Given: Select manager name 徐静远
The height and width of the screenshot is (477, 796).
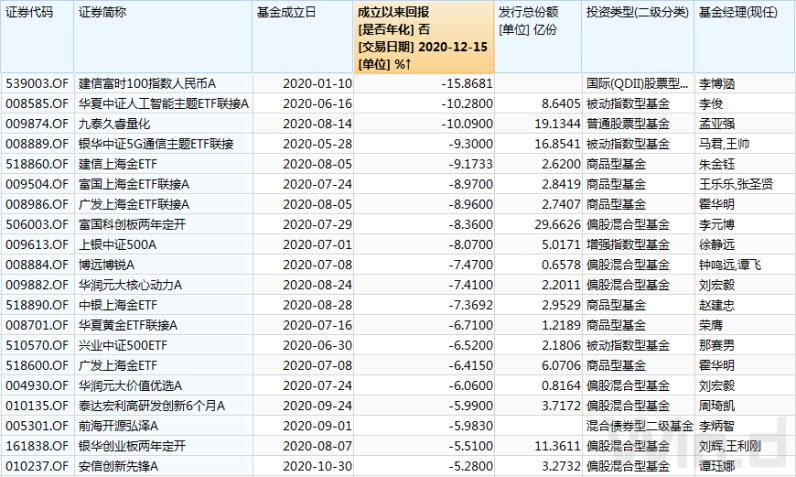Looking at the screenshot, I should pos(717,245).
